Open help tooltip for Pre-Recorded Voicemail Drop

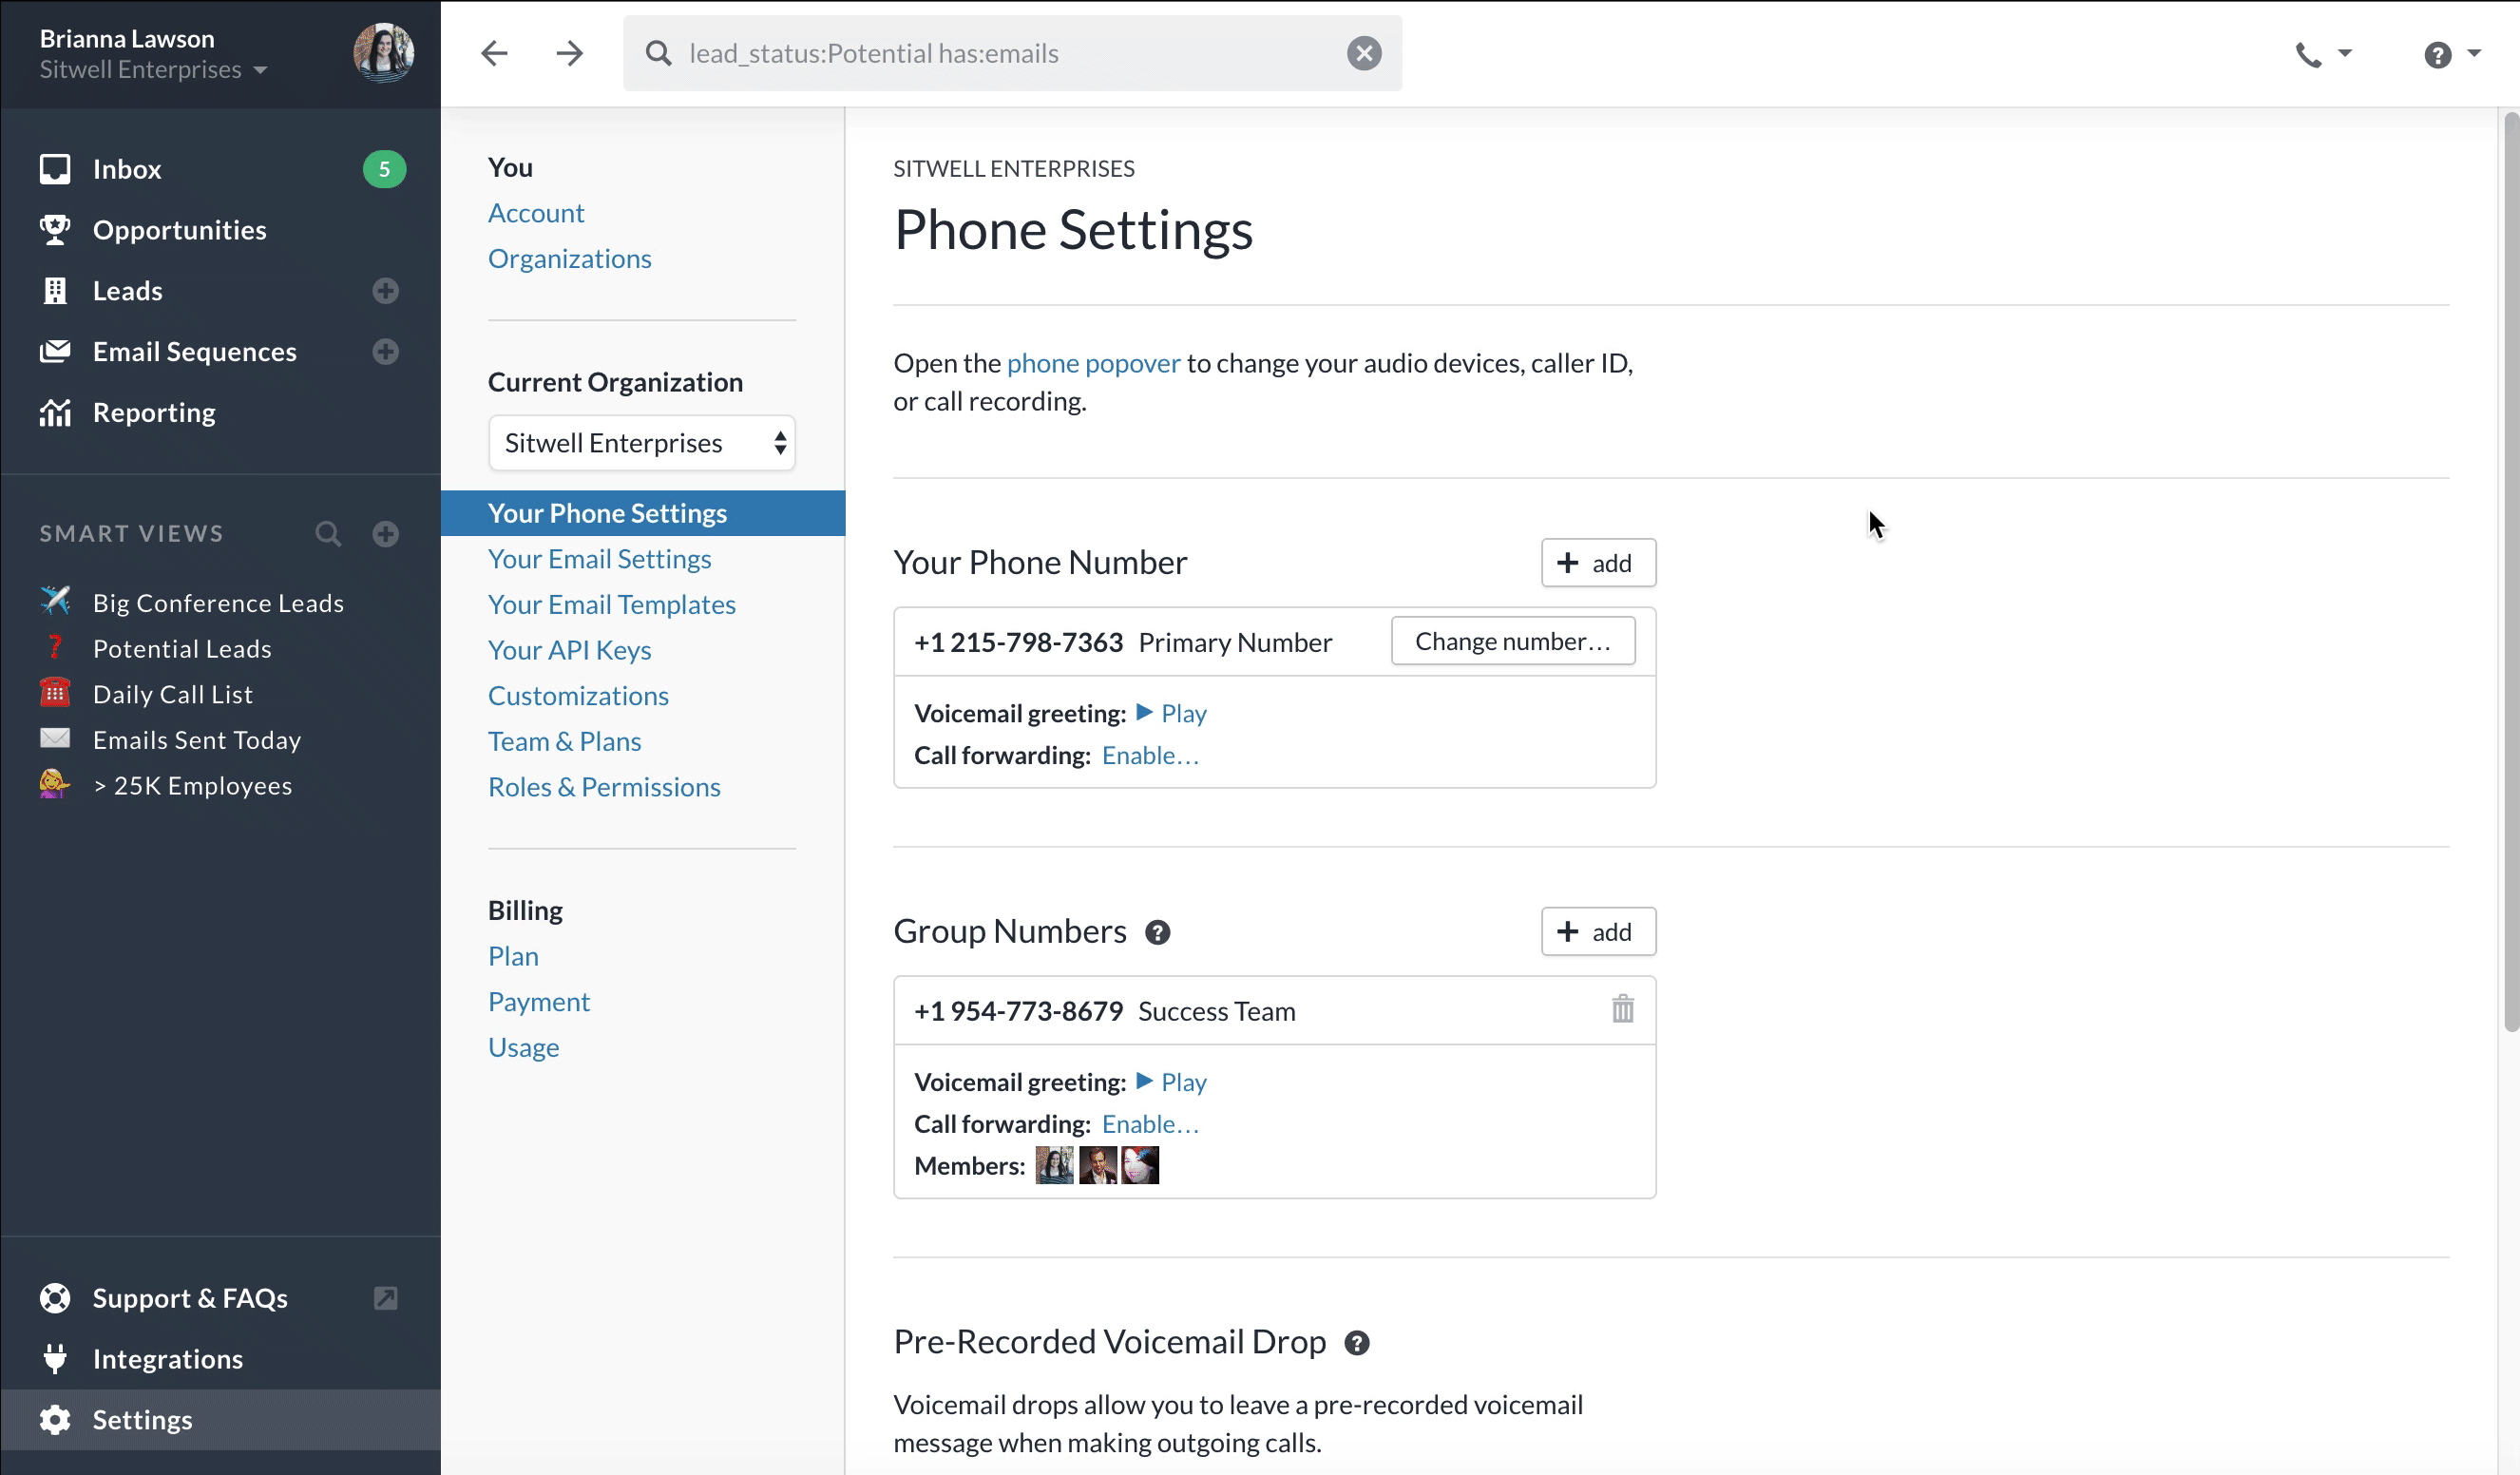click(x=1356, y=1343)
